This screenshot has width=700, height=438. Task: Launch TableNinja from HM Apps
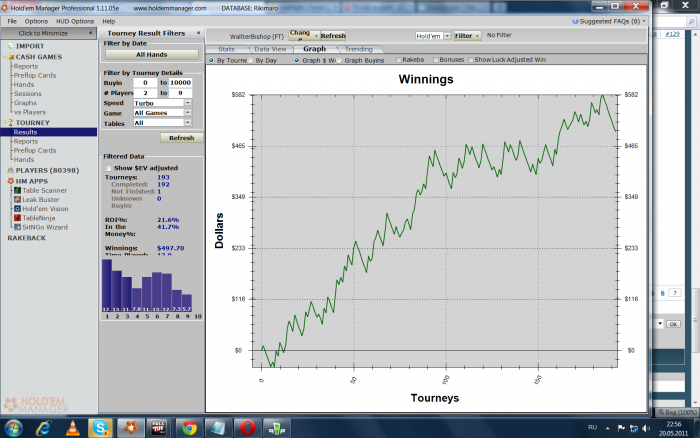tap(38, 218)
